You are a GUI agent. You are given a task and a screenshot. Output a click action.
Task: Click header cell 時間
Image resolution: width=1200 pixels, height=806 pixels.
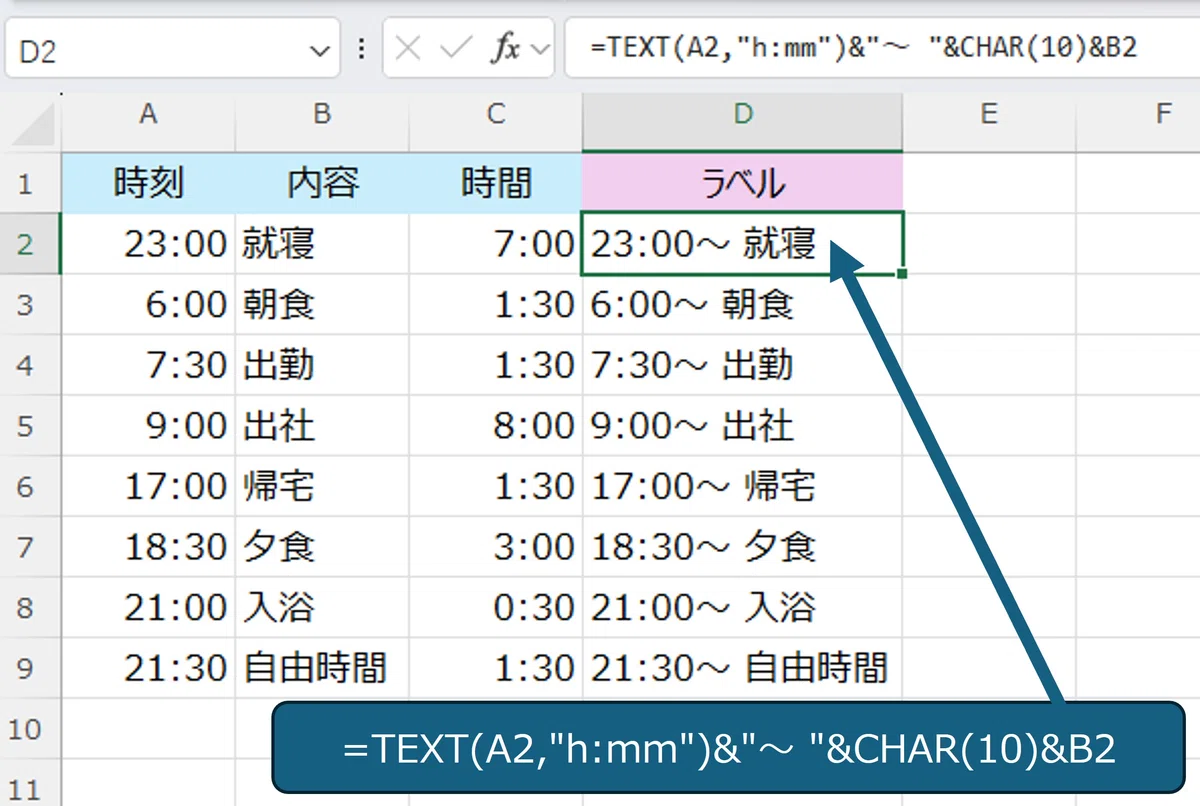[x=496, y=183]
